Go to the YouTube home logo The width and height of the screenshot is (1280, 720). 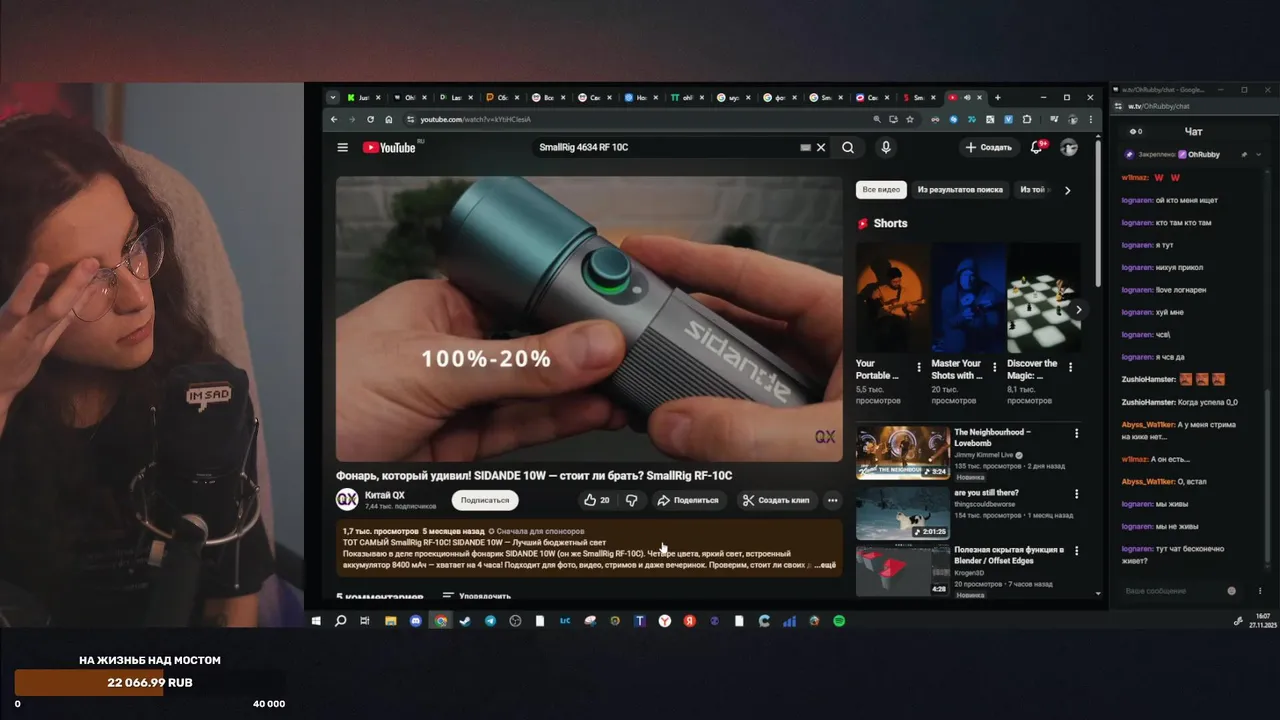389,147
